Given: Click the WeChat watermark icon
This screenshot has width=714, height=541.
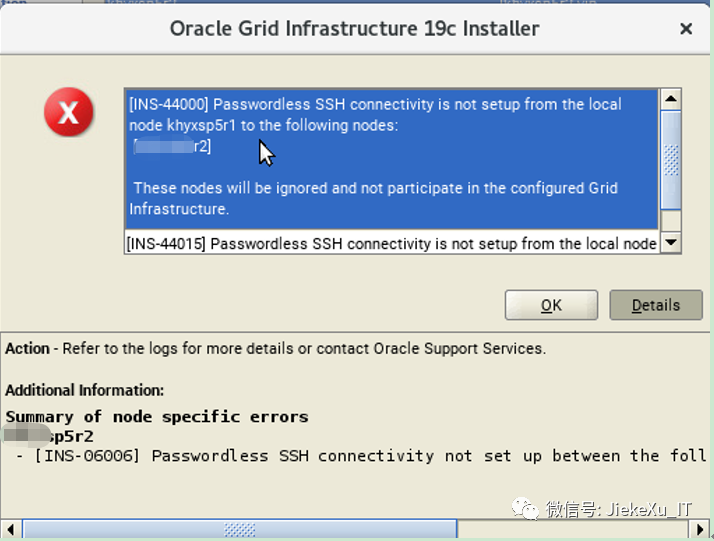Looking at the screenshot, I should click(526, 509).
